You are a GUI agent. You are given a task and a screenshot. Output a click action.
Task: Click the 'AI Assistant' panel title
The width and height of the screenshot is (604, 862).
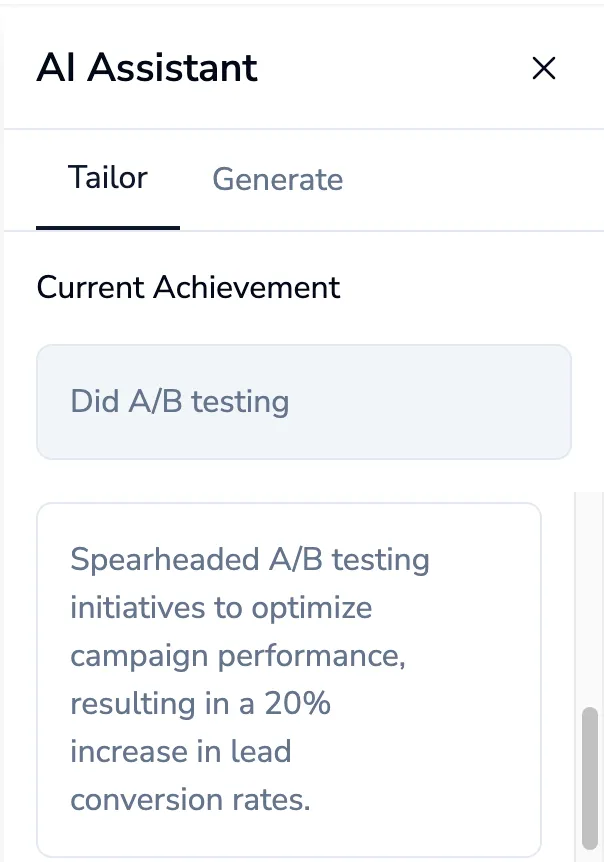pos(147,68)
